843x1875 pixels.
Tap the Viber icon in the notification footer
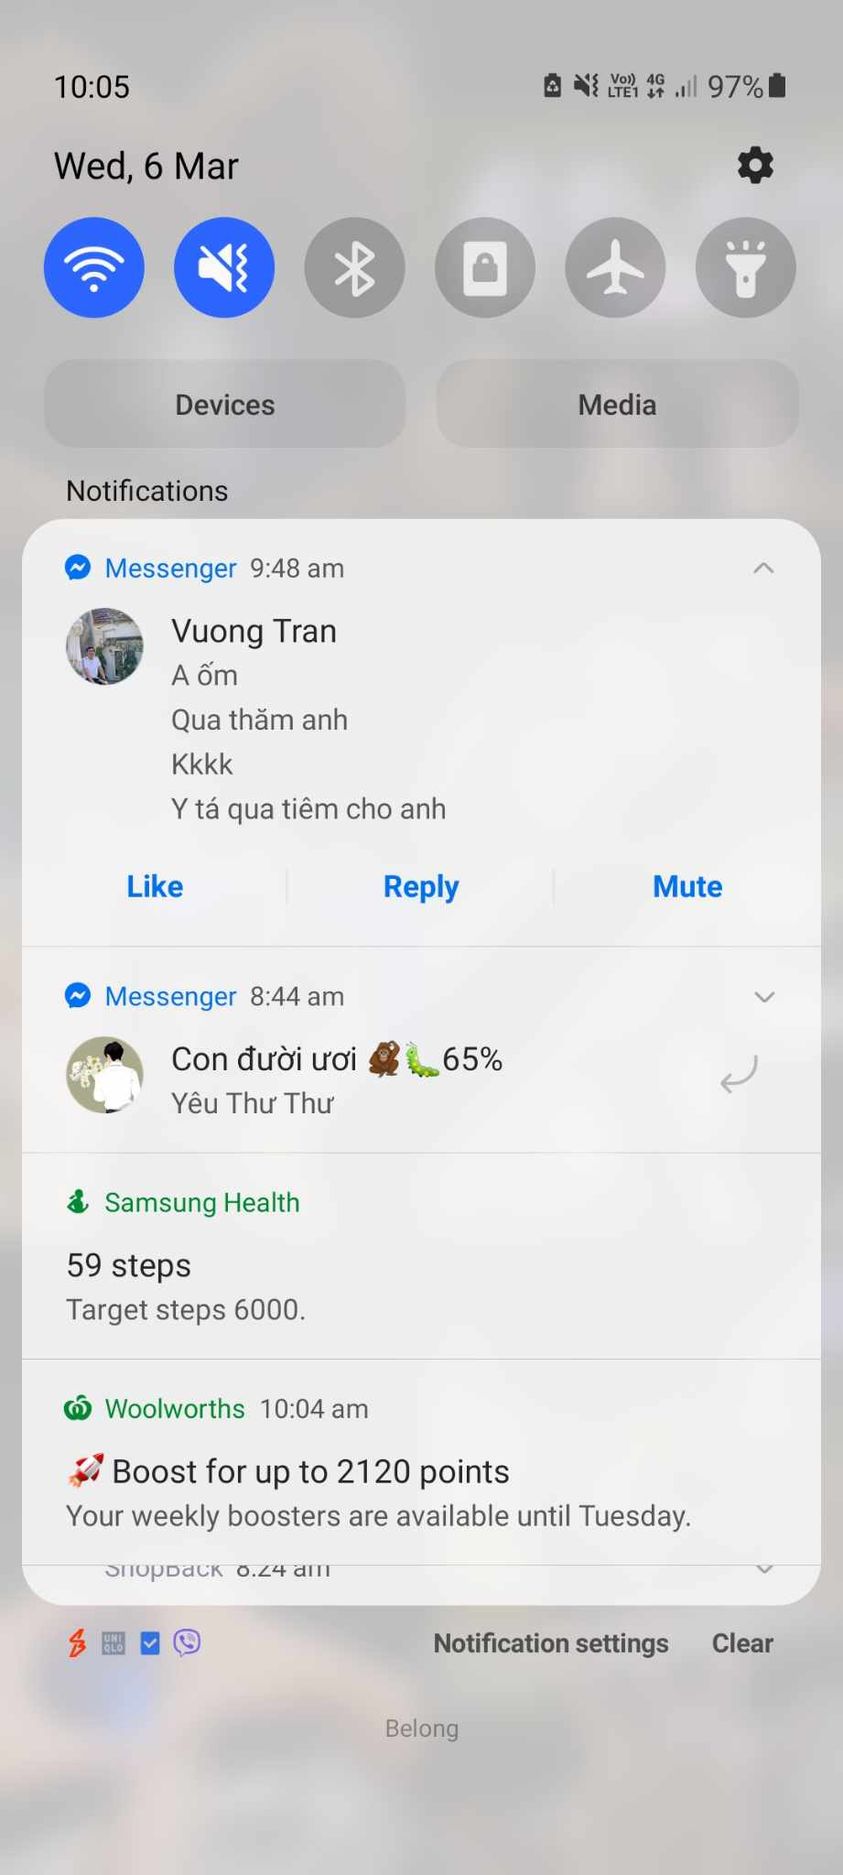tap(187, 1642)
